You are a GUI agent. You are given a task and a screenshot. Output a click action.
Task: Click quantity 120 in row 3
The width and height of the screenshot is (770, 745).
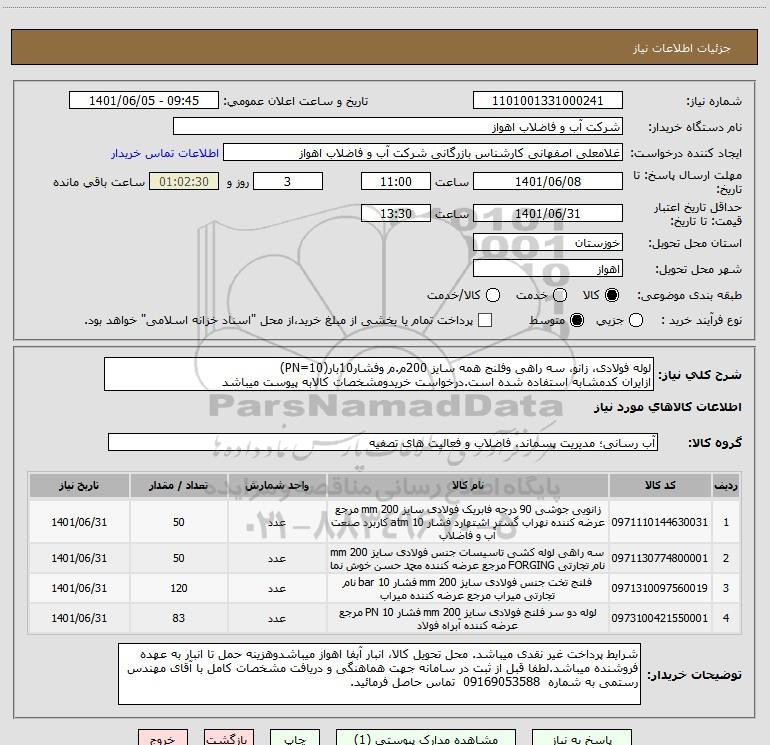[178, 588]
